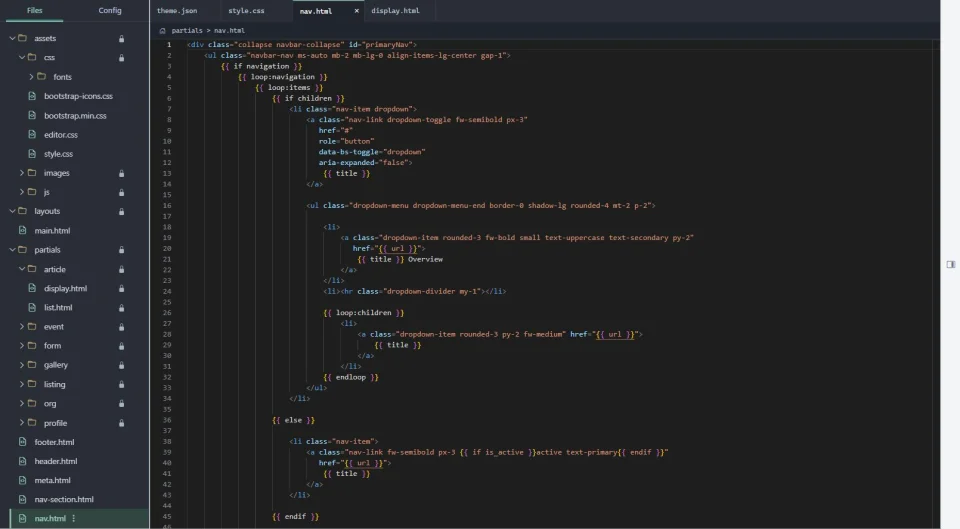
Task: Close the nav.html tab
Action: click(356, 11)
